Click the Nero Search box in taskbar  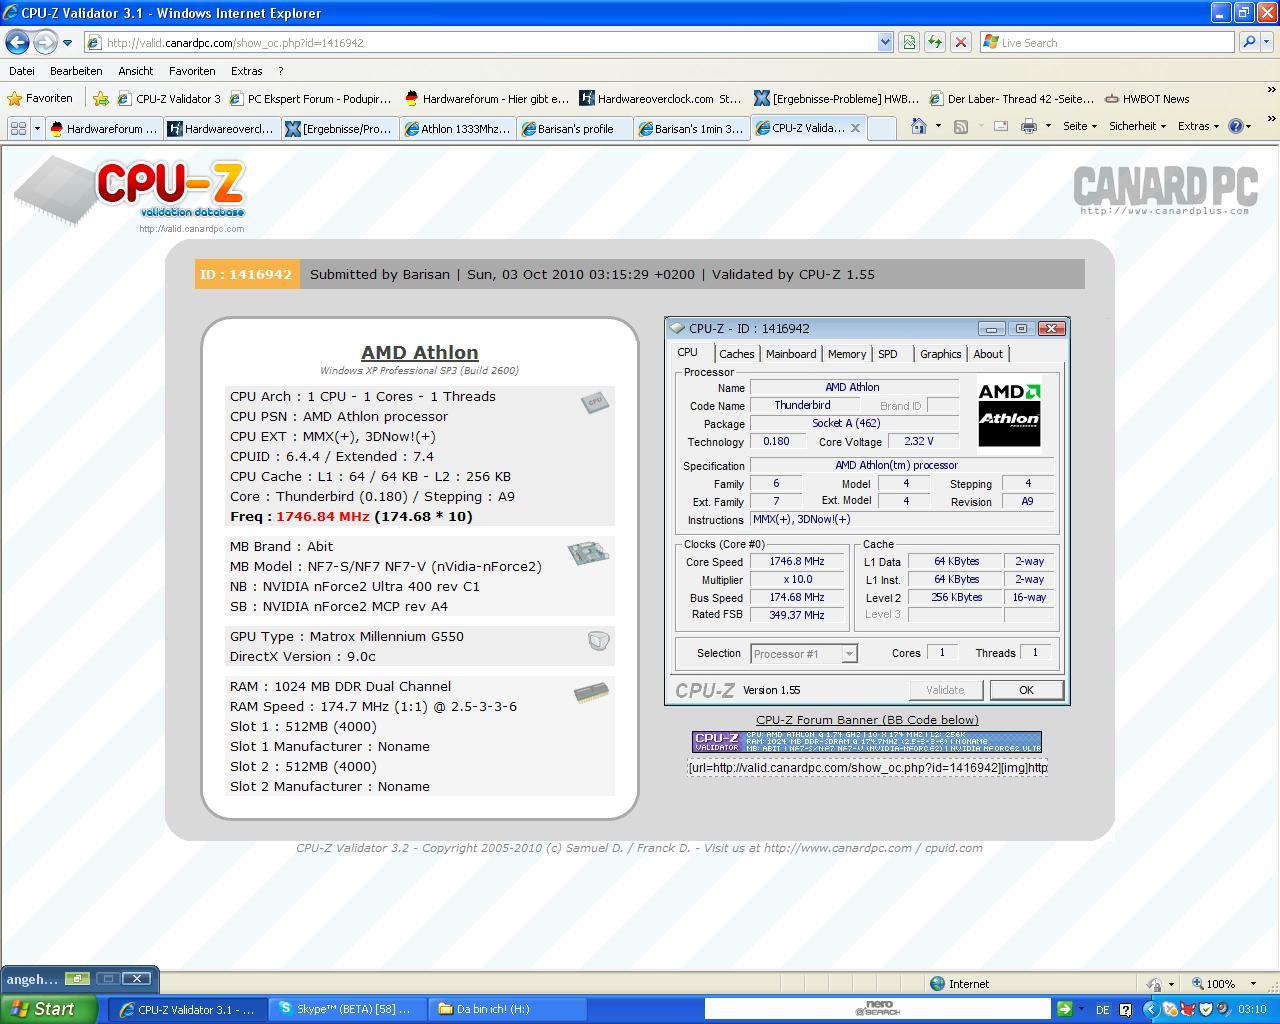tap(878, 1009)
